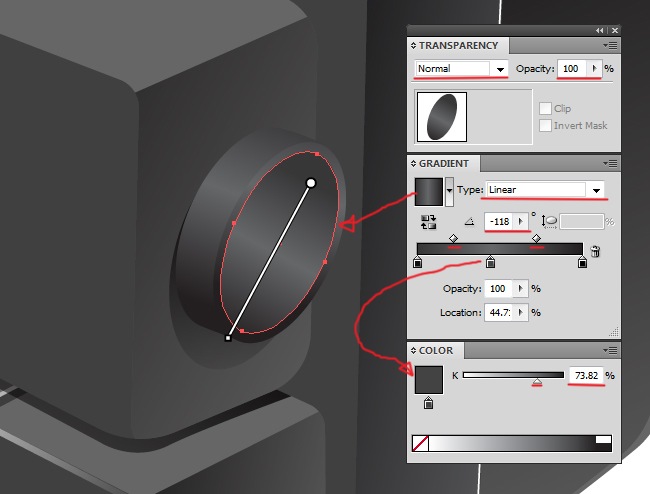Click the gradient aspect ratio icon
Viewport: 650px width, 494px height.
(x=549, y=222)
